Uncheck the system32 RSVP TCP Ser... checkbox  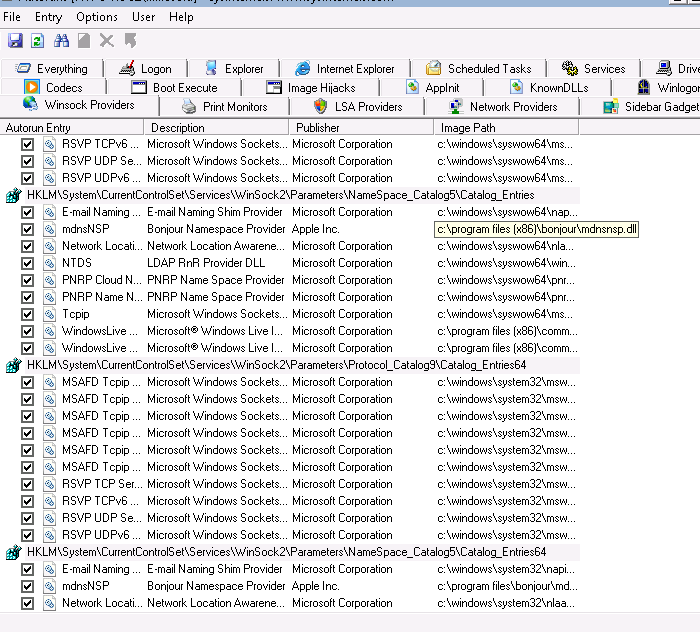tap(28, 484)
